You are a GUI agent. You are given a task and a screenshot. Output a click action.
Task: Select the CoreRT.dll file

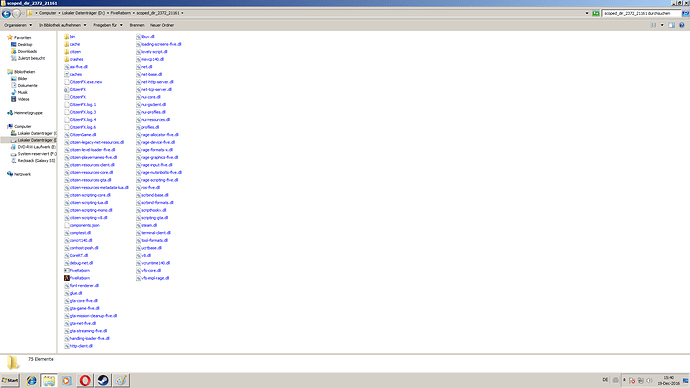tap(76, 255)
